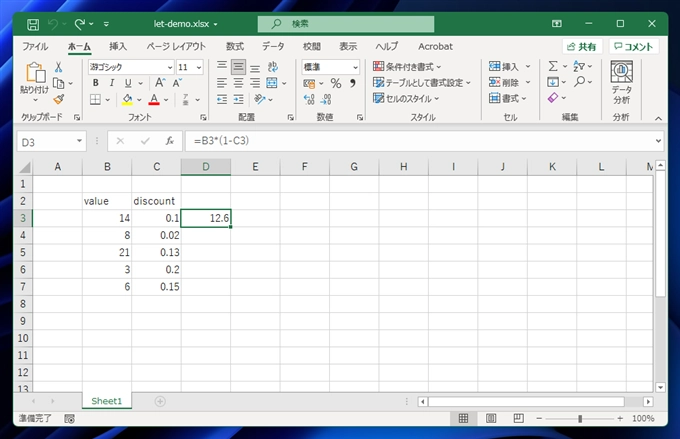This screenshot has width=680, height=439.
Task: Open number format dropdown
Action: click(x=355, y=67)
